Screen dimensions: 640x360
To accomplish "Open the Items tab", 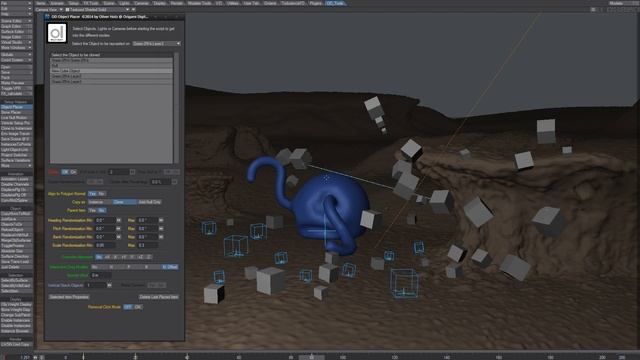I will point(40,3).
